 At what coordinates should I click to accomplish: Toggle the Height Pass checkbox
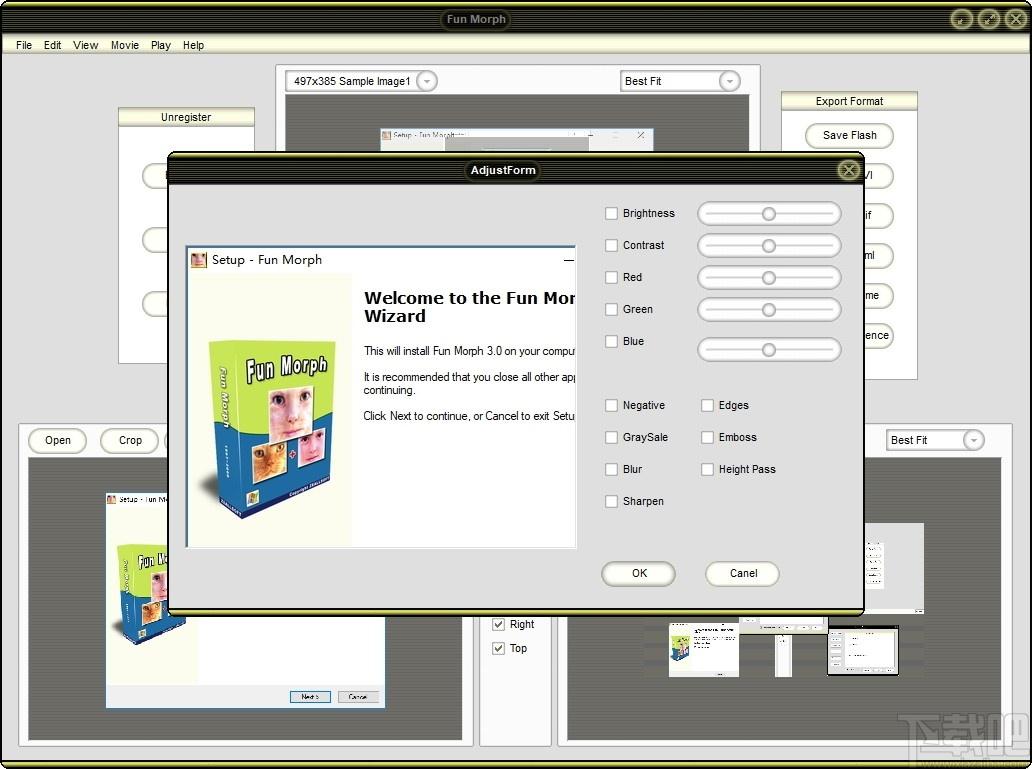(708, 469)
